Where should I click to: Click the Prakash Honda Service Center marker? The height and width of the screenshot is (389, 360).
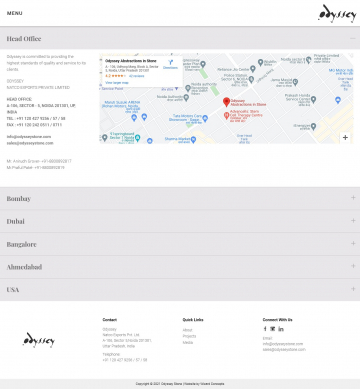313,99
